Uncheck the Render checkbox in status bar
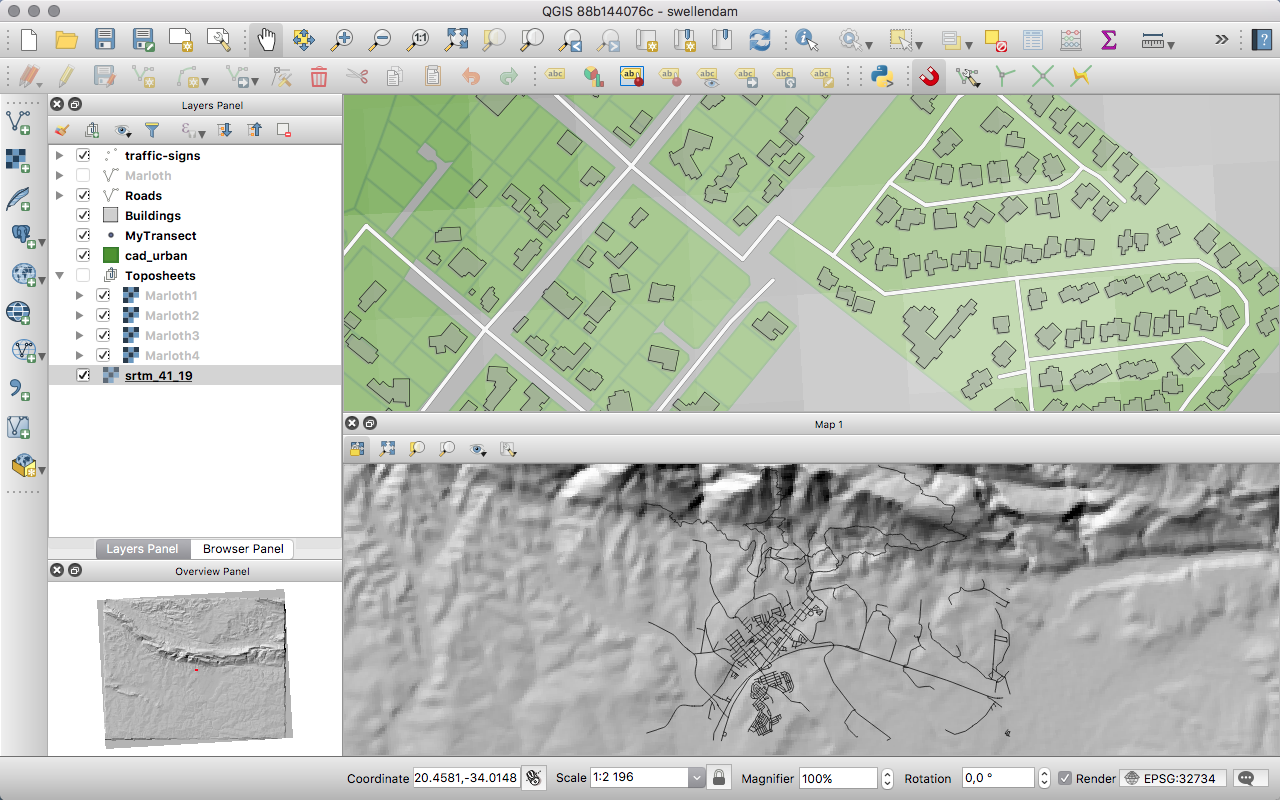Viewport: 1280px width, 800px height. [1065, 778]
